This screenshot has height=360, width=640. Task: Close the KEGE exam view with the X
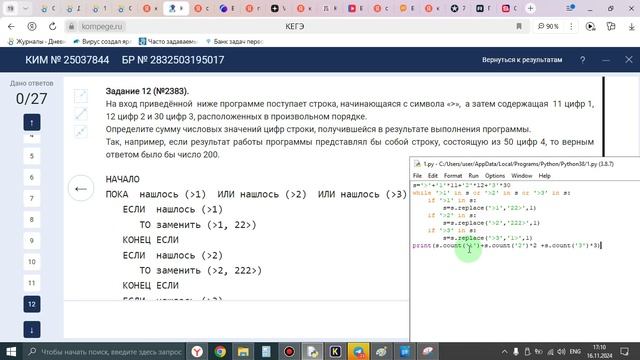coord(629,60)
